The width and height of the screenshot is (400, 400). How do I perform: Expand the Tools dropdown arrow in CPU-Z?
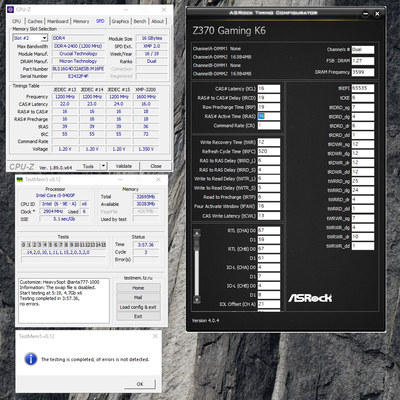pos(103,166)
